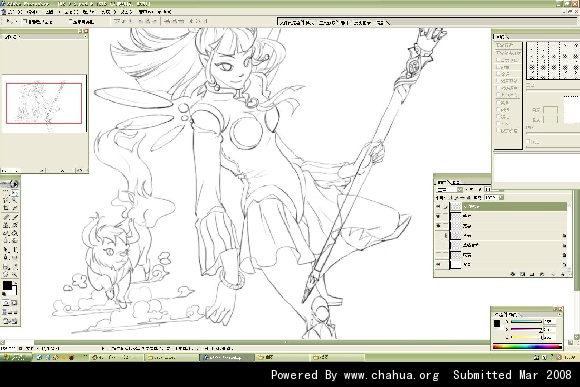Select the Path Selection tool
Image resolution: width=580 pixels, height=387 pixels.
[x=6, y=249]
